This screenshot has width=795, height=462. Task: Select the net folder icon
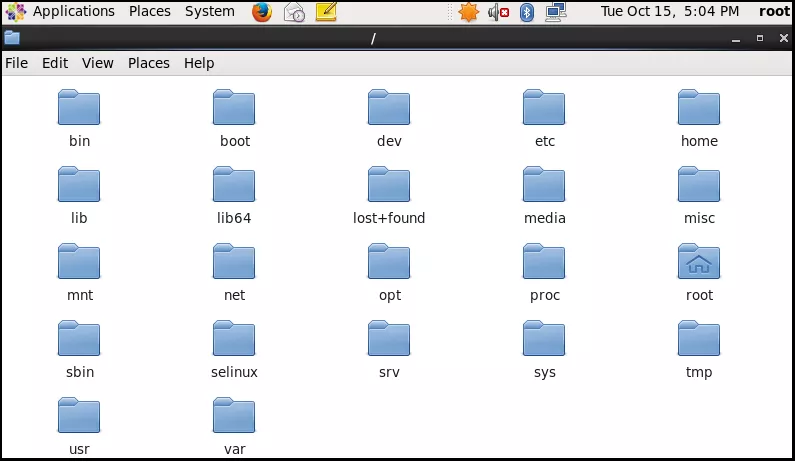pyautogui.click(x=234, y=261)
